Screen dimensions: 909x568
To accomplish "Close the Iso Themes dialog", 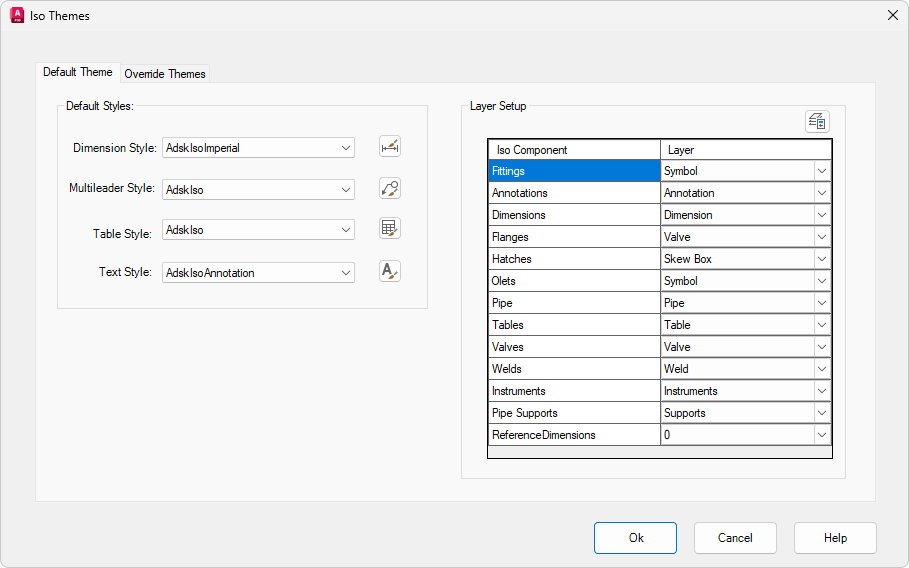I will point(892,15).
